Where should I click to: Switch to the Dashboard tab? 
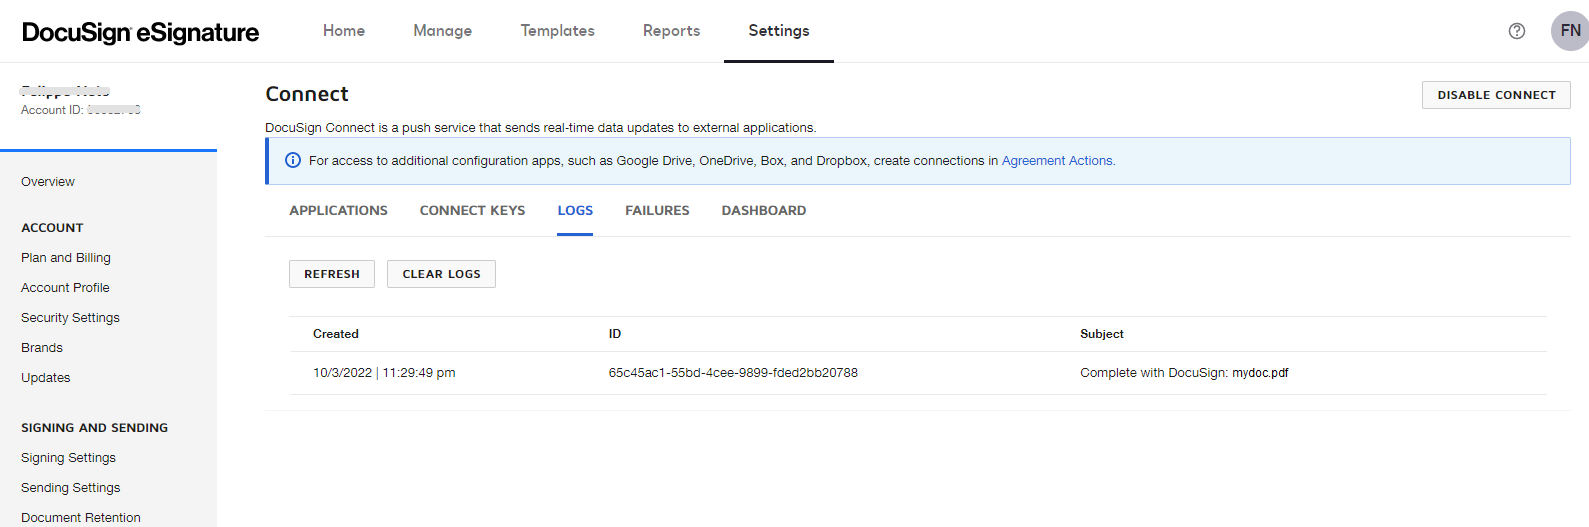764,210
